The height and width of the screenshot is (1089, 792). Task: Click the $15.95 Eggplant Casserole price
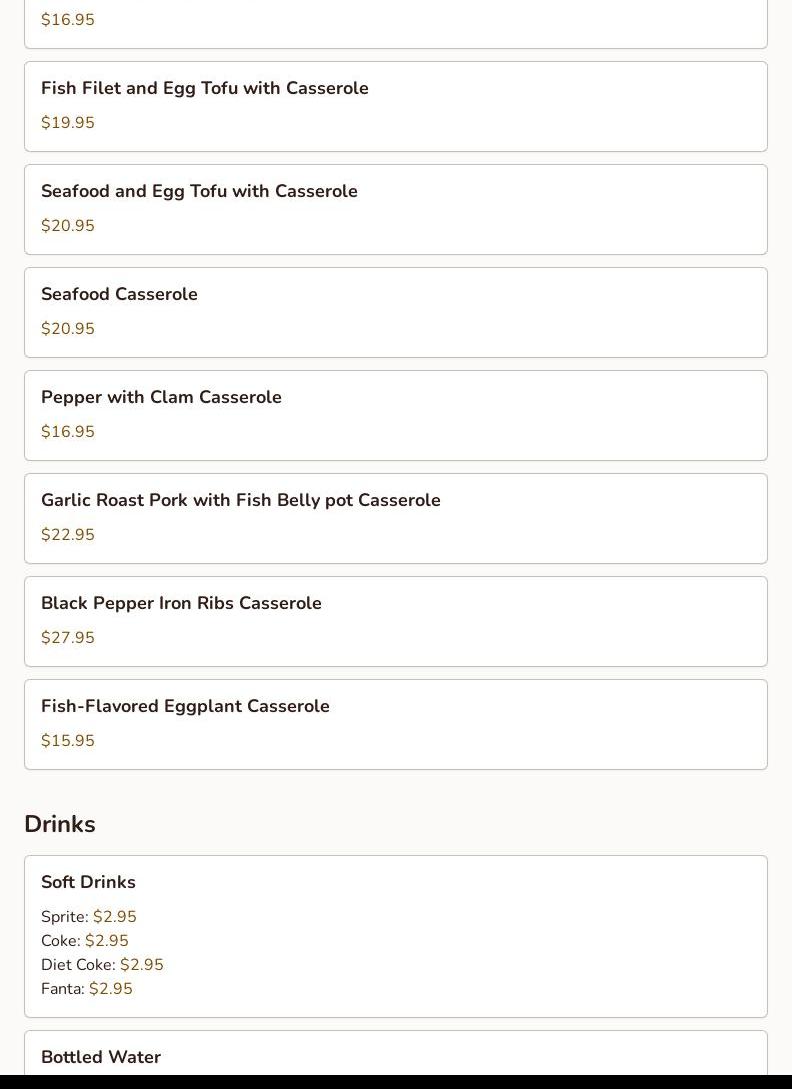coord(68,741)
